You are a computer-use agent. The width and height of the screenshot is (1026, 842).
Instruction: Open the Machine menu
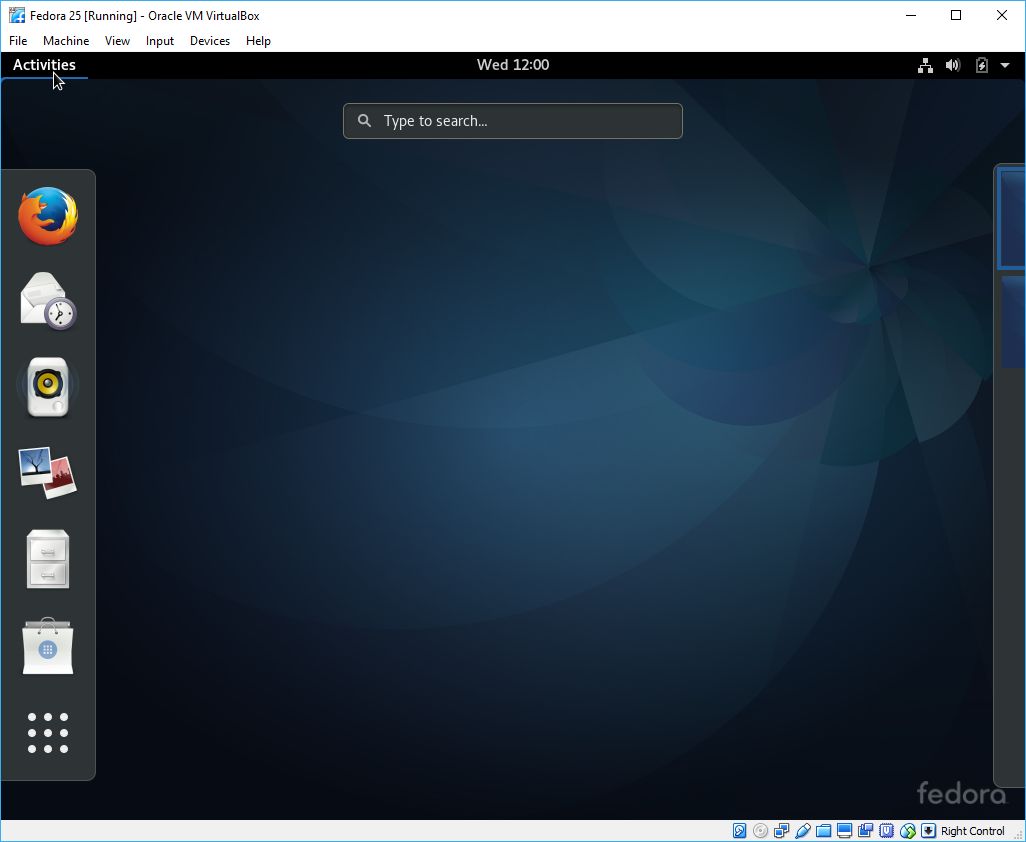pos(66,41)
